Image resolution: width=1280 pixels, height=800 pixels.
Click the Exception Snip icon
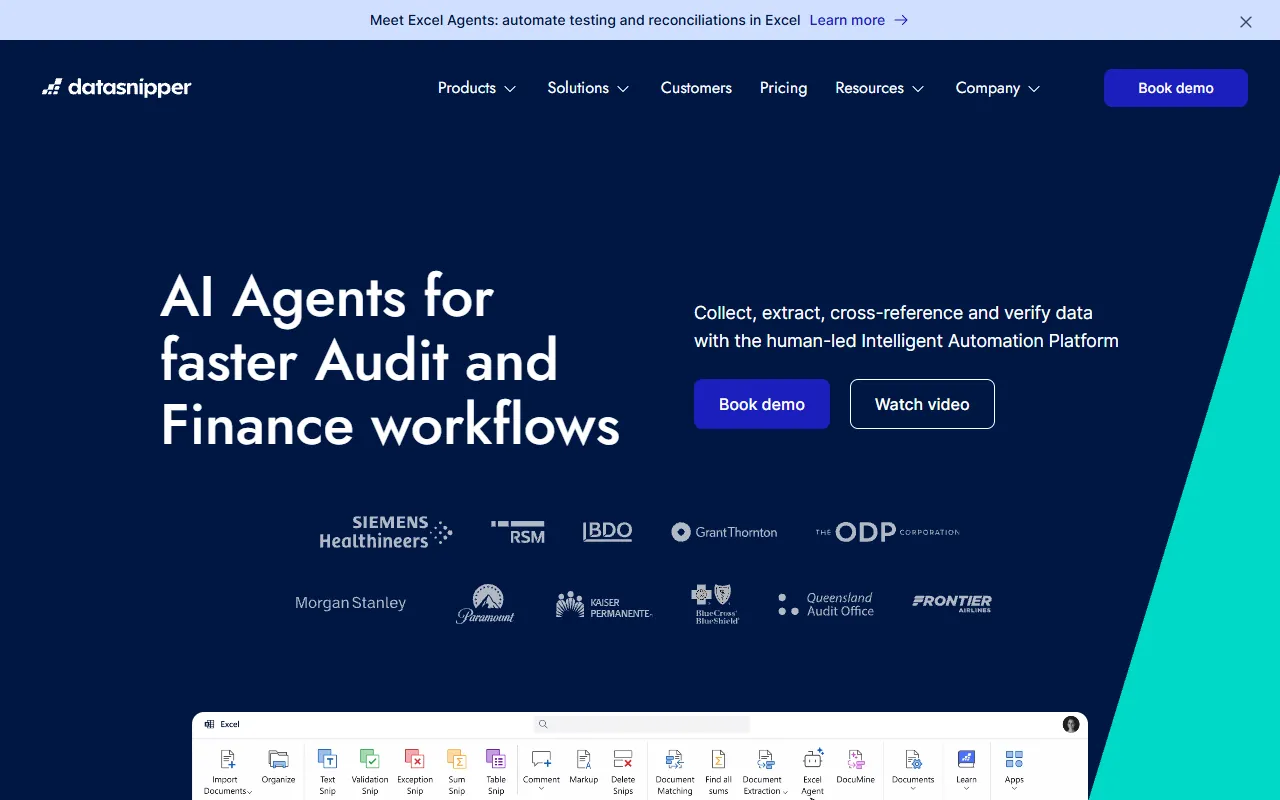(x=414, y=761)
